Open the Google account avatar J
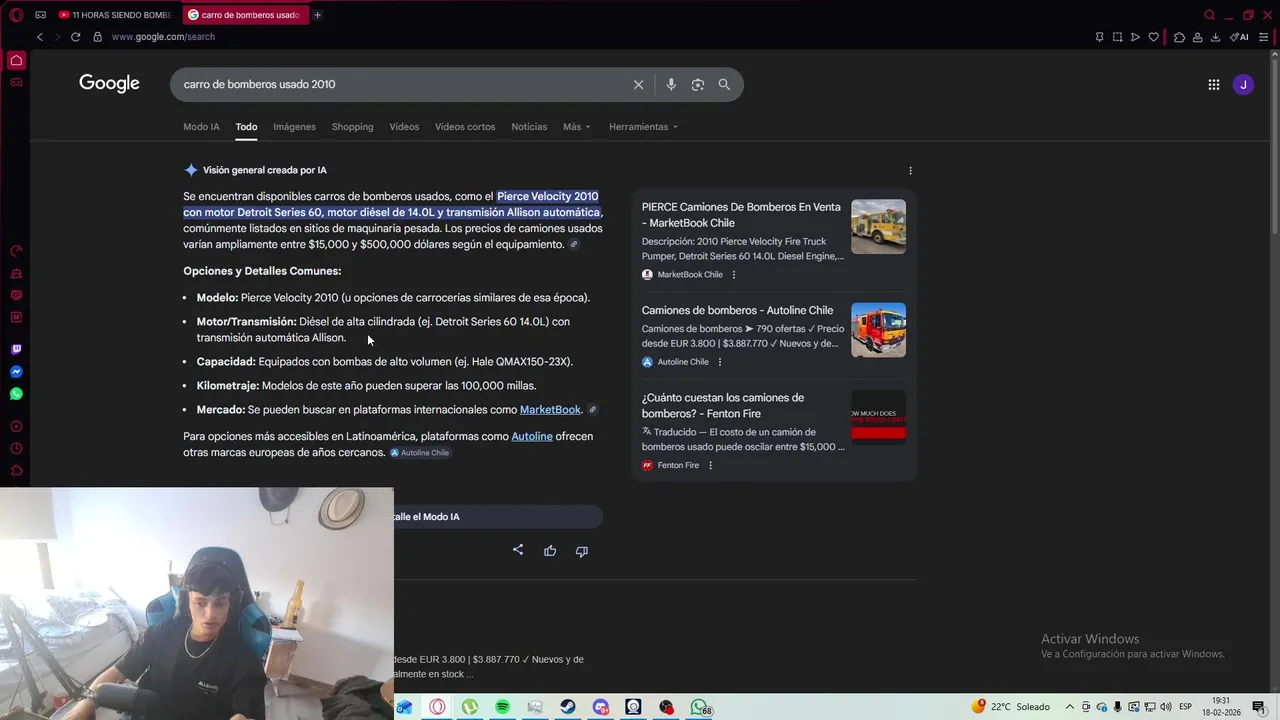1280x720 pixels. 1243,85
